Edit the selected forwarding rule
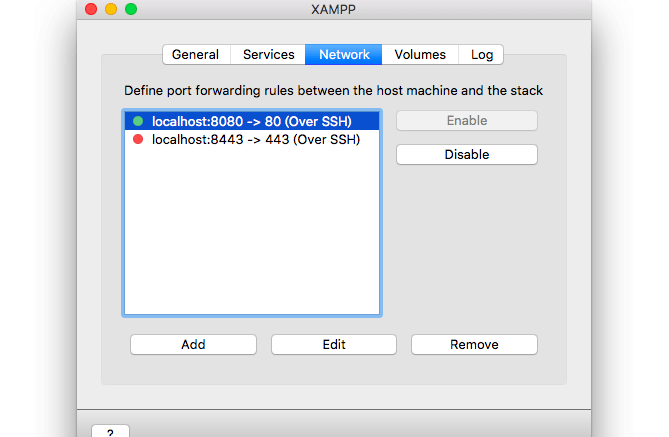Screen dimensions: 669x437 tap(334, 344)
